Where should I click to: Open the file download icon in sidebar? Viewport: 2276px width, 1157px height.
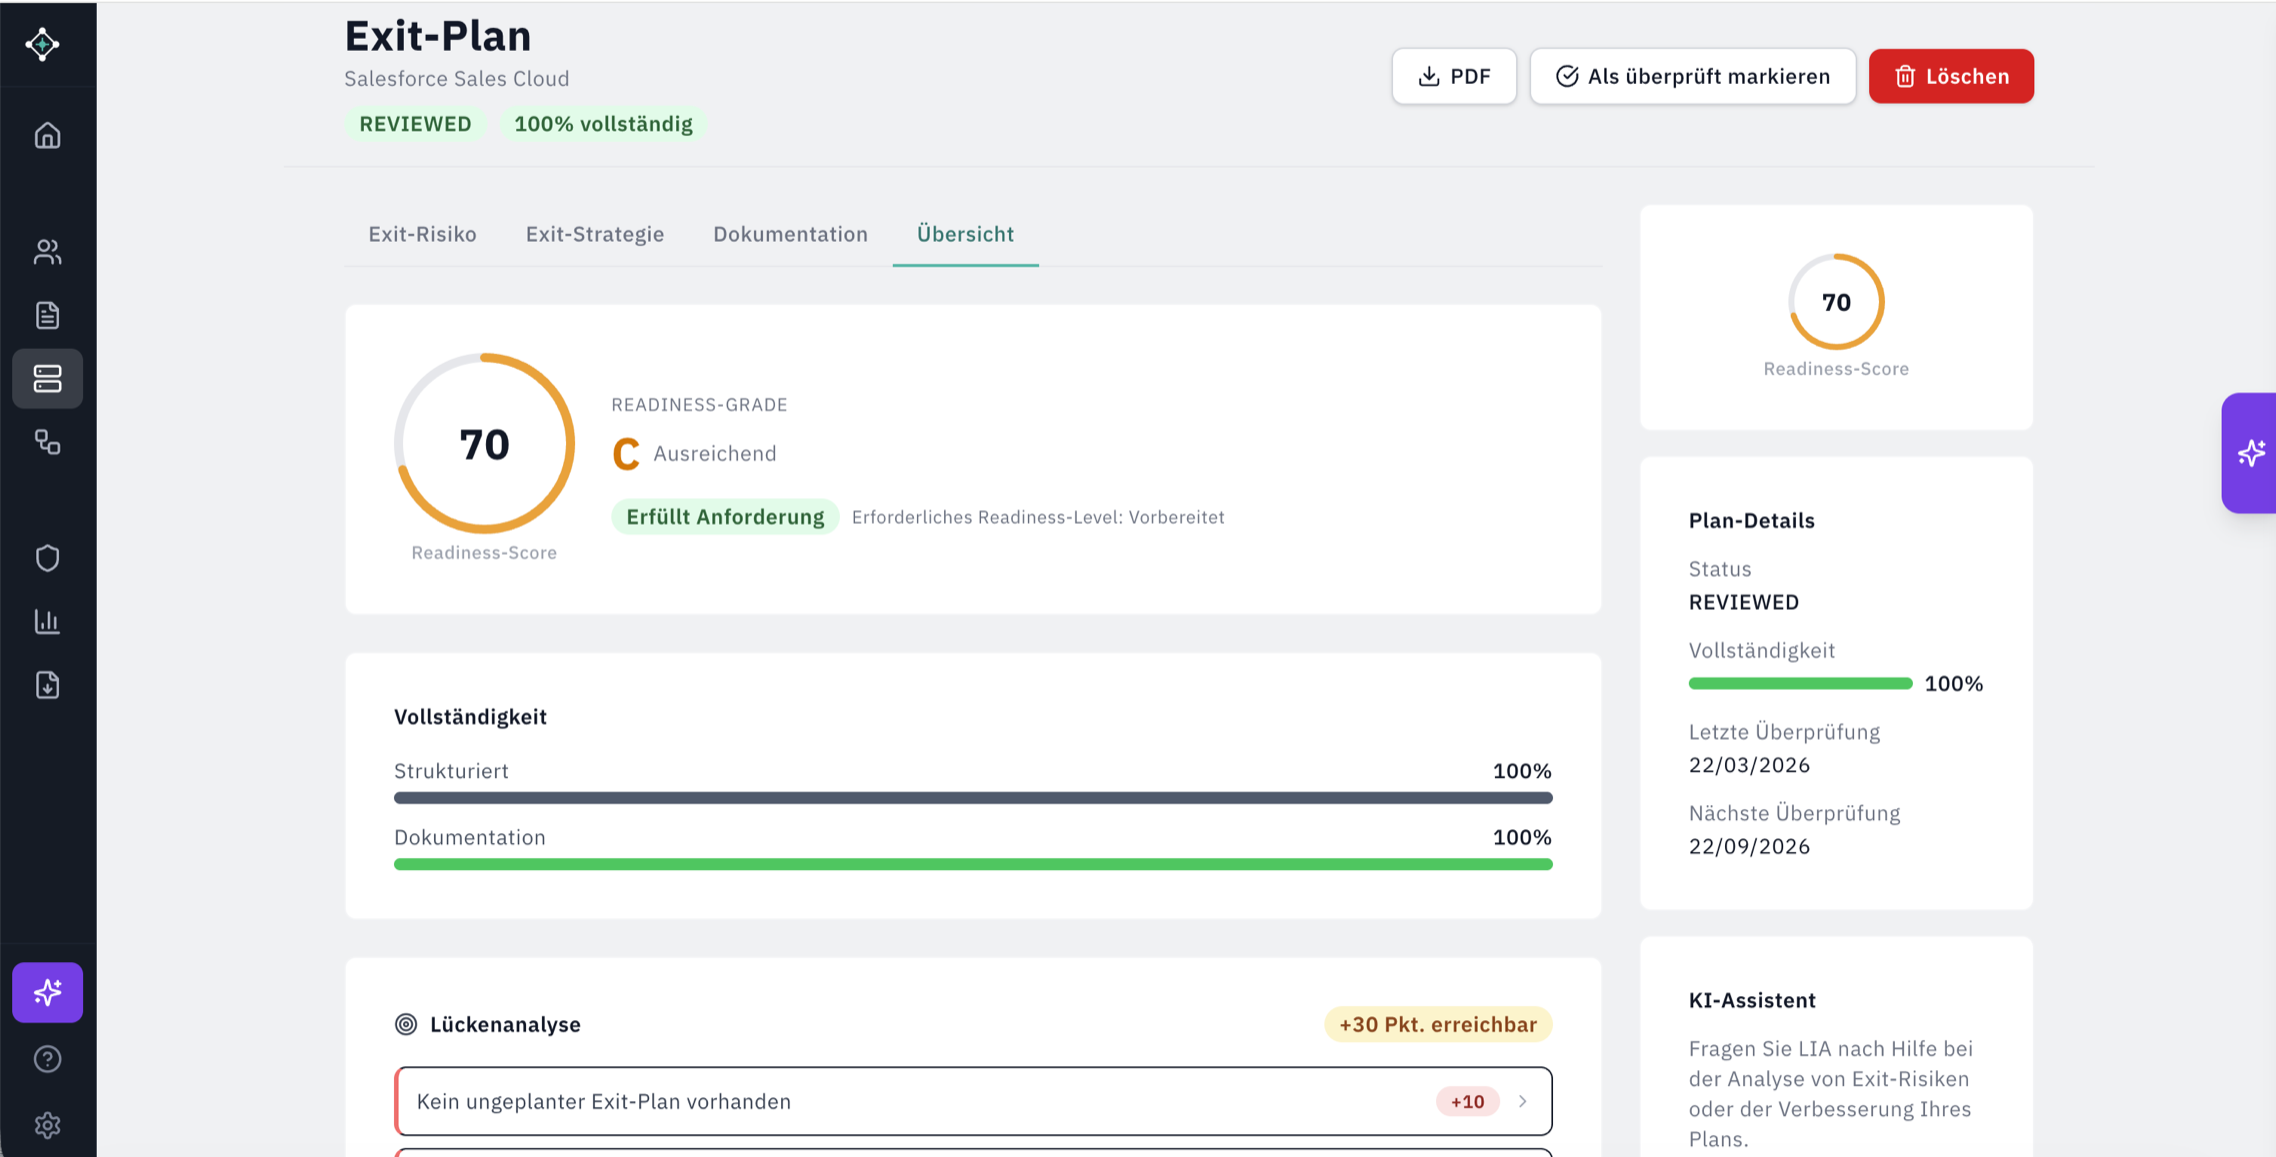tap(47, 685)
